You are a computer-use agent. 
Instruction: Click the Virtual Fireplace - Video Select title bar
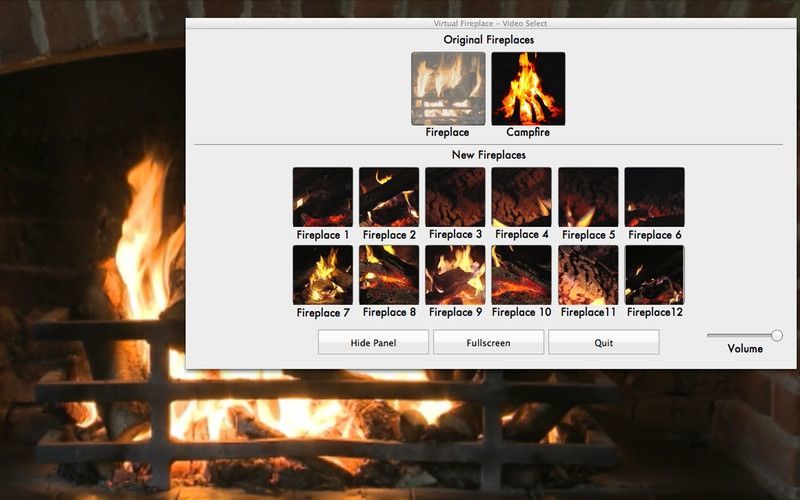click(x=490, y=23)
